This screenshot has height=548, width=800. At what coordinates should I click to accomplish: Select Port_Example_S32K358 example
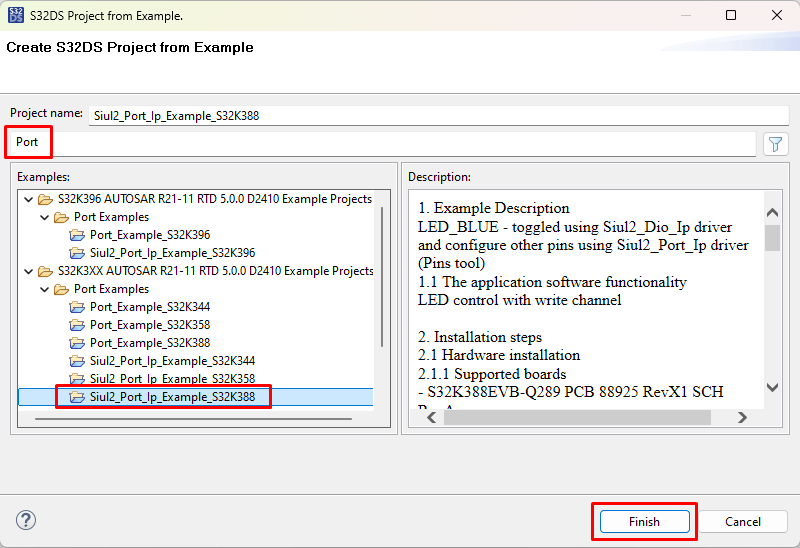tap(150, 325)
